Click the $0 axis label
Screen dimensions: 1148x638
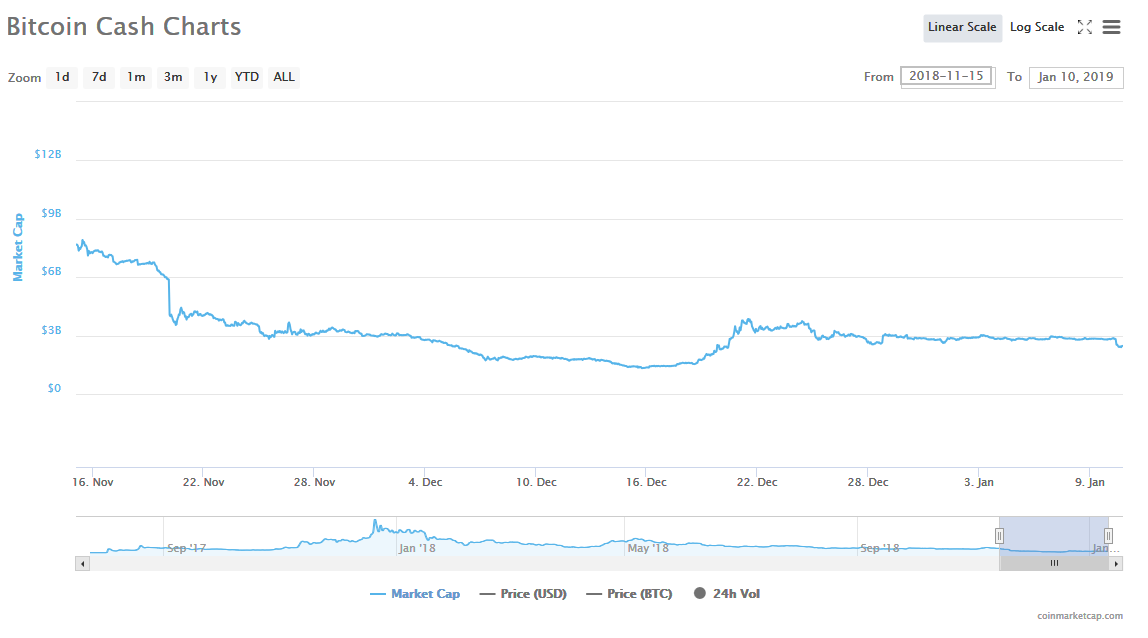click(54, 388)
